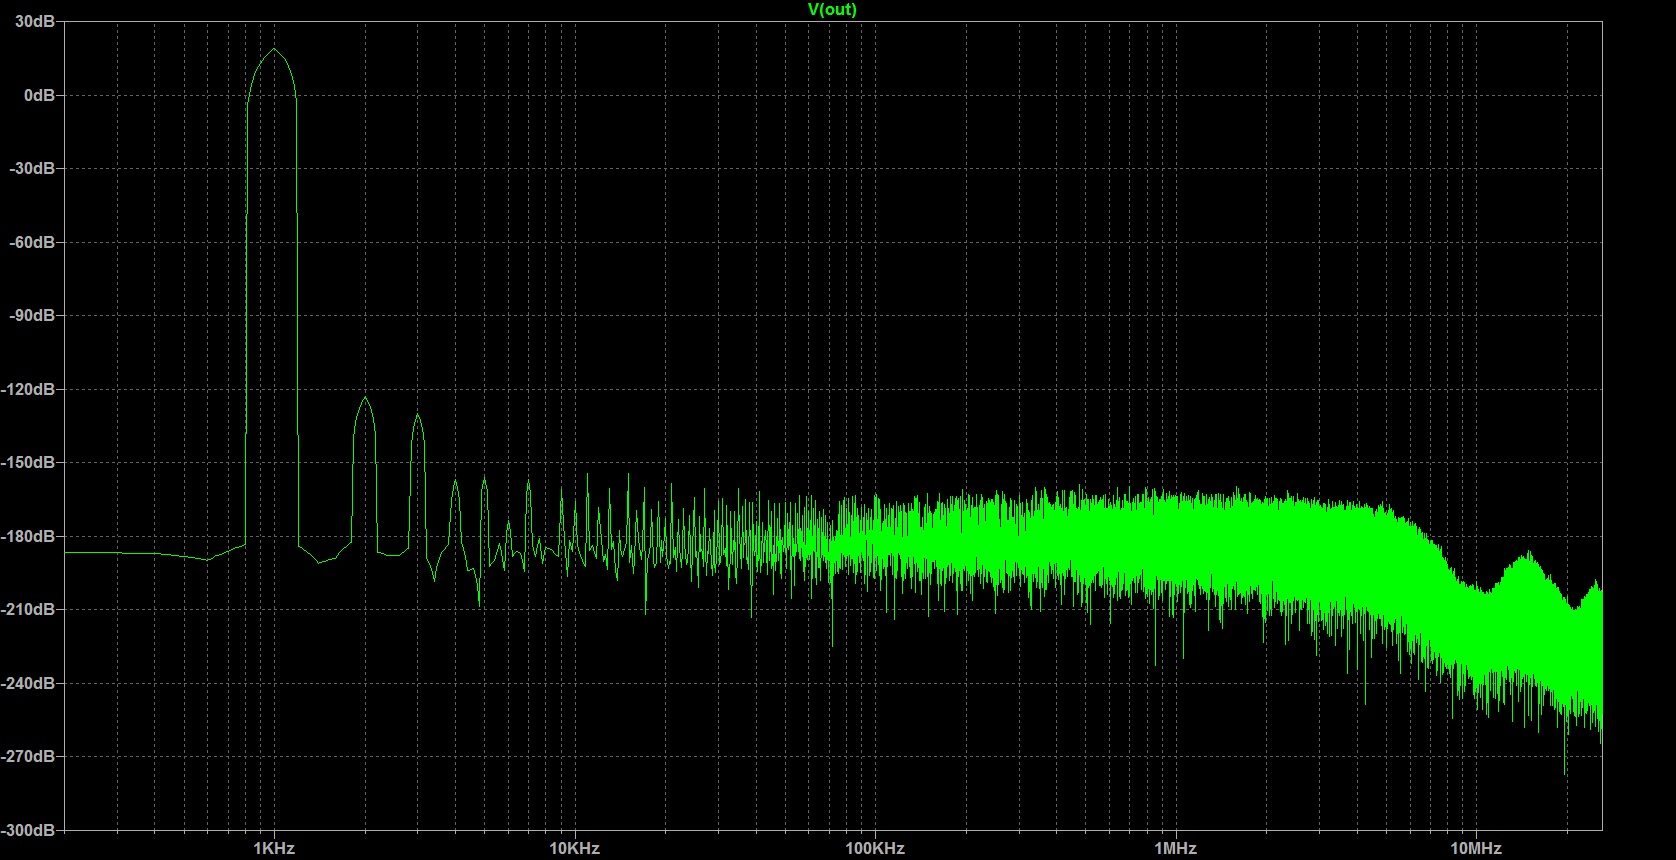Click the fundamental peak at 1KHz

[x=273, y=50]
